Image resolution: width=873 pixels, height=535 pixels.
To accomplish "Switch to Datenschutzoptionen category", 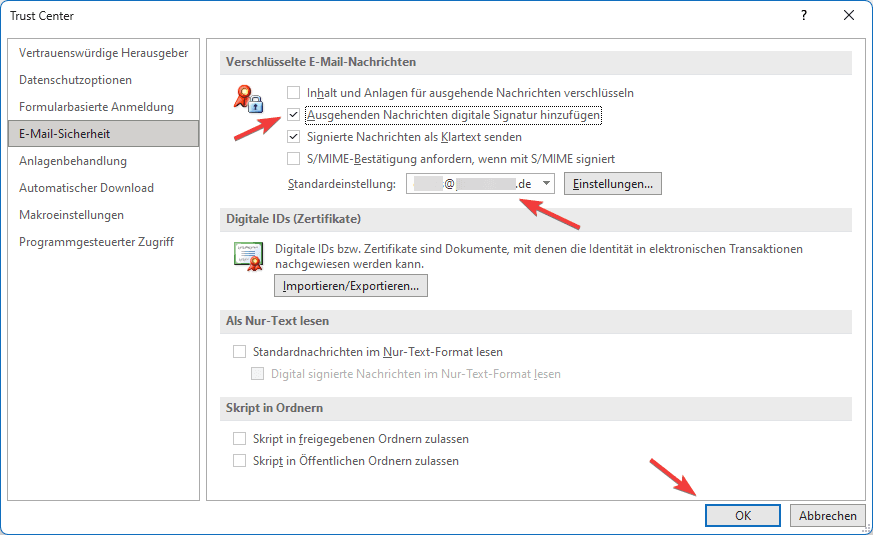I will pyautogui.click(x=75, y=80).
